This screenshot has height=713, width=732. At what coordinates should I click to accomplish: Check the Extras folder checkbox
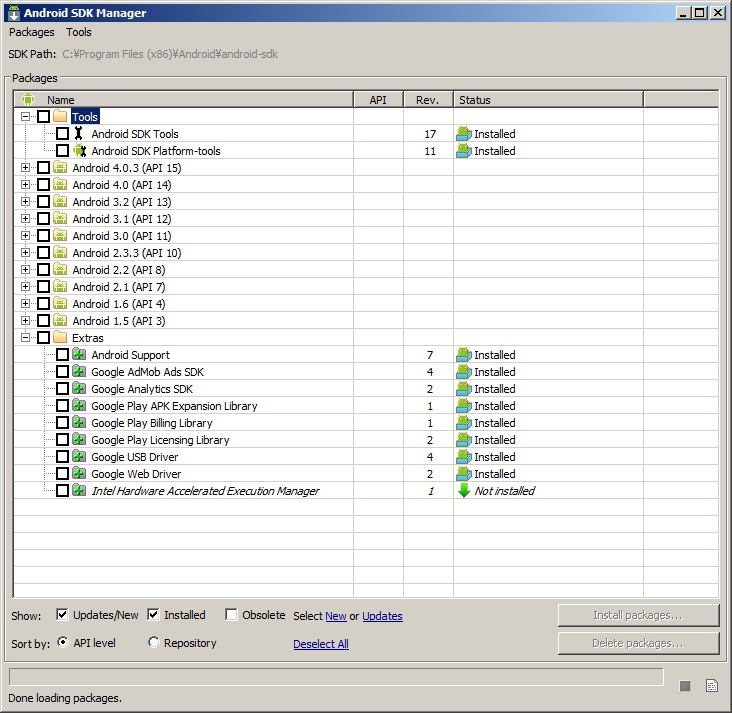click(43, 337)
